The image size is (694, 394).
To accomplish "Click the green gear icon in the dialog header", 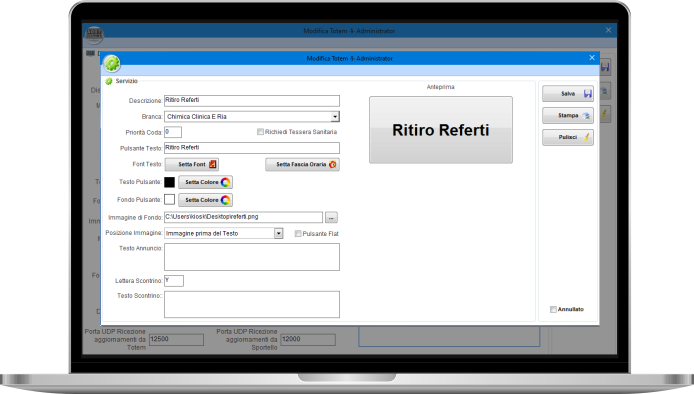I will [112, 64].
